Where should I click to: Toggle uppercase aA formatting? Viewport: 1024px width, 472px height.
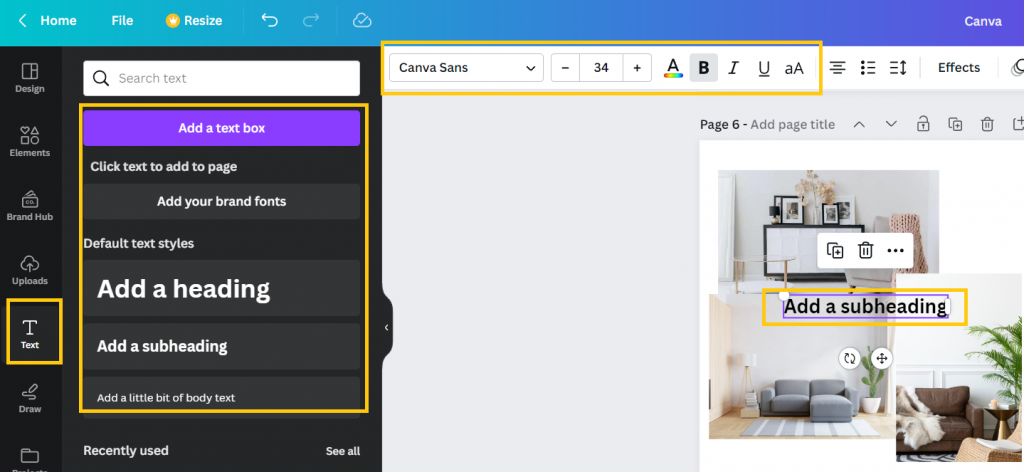coord(794,68)
